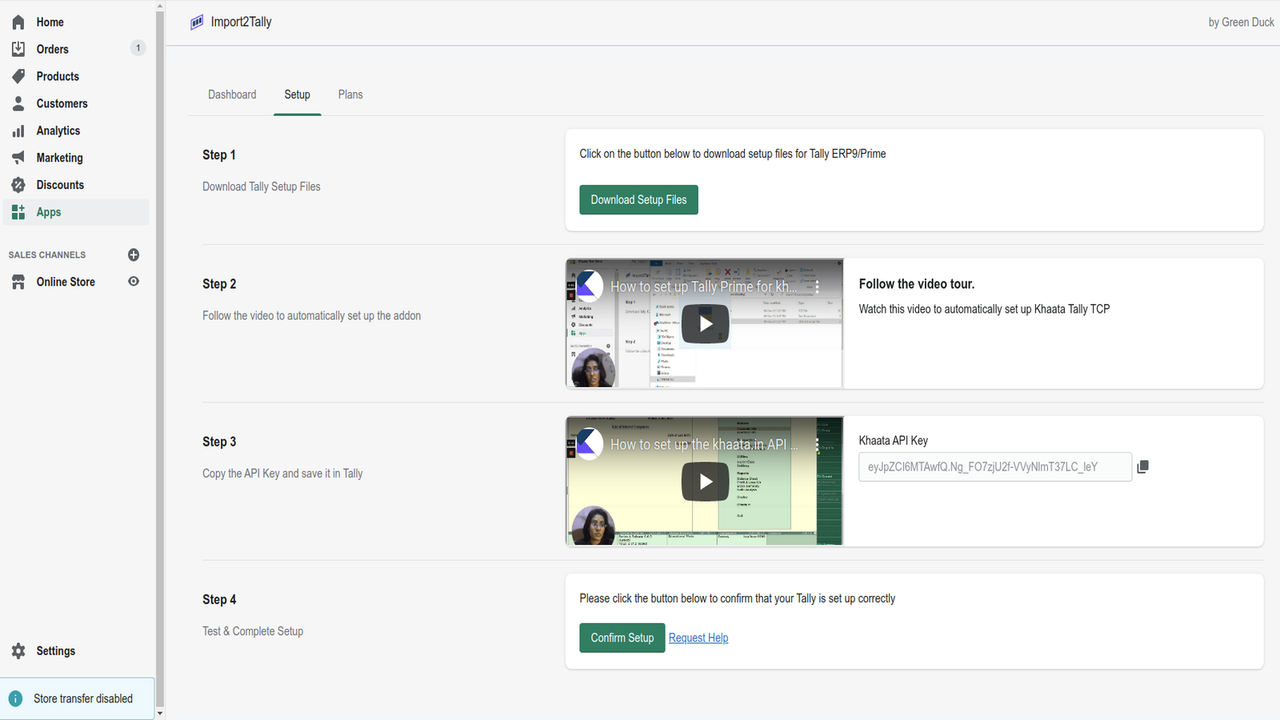Click the 'Khaata API Key' label
The height and width of the screenshot is (720, 1280).
[x=893, y=441]
